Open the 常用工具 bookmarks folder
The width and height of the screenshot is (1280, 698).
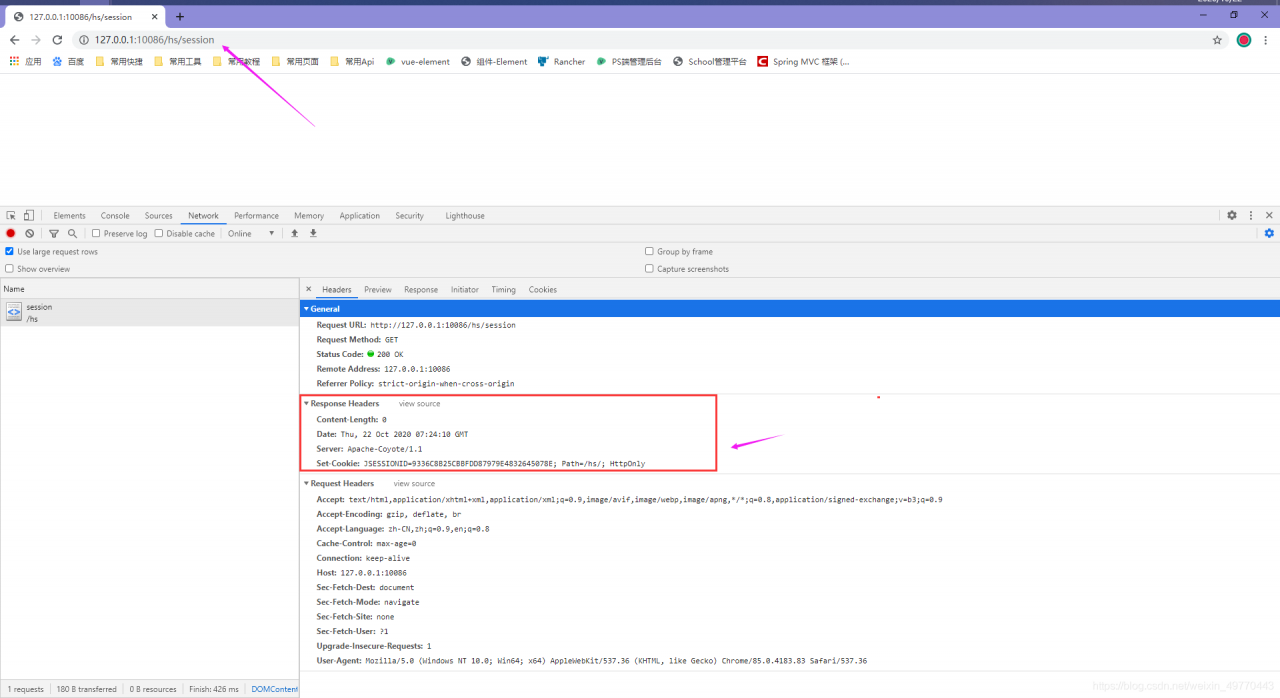coord(178,61)
